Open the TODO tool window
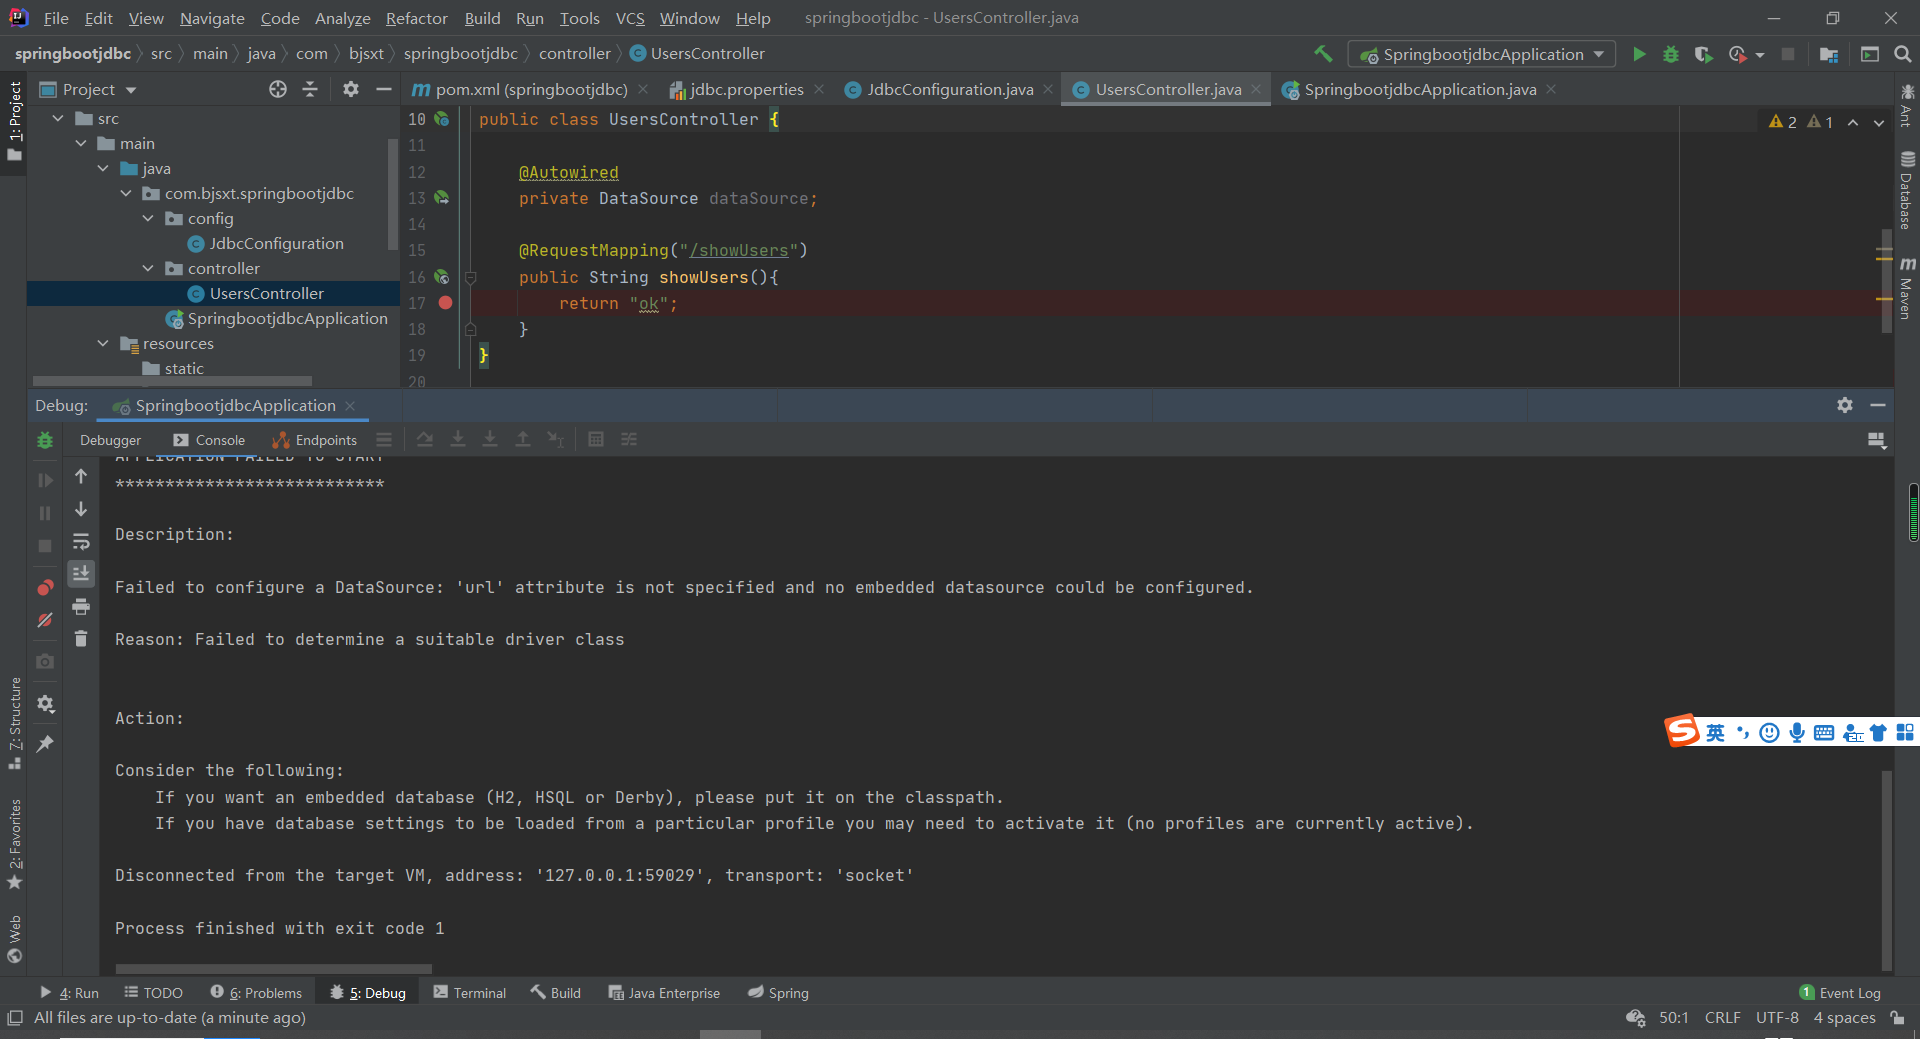This screenshot has height=1039, width=1920. [153, 993]
